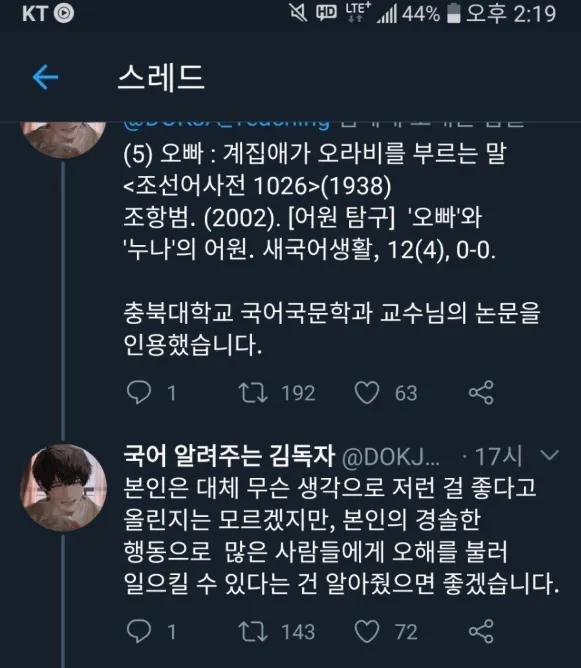Open 국어 알려주는 김독자 profile name
This screenshot has height=668, width=581.
coord(229,455)
